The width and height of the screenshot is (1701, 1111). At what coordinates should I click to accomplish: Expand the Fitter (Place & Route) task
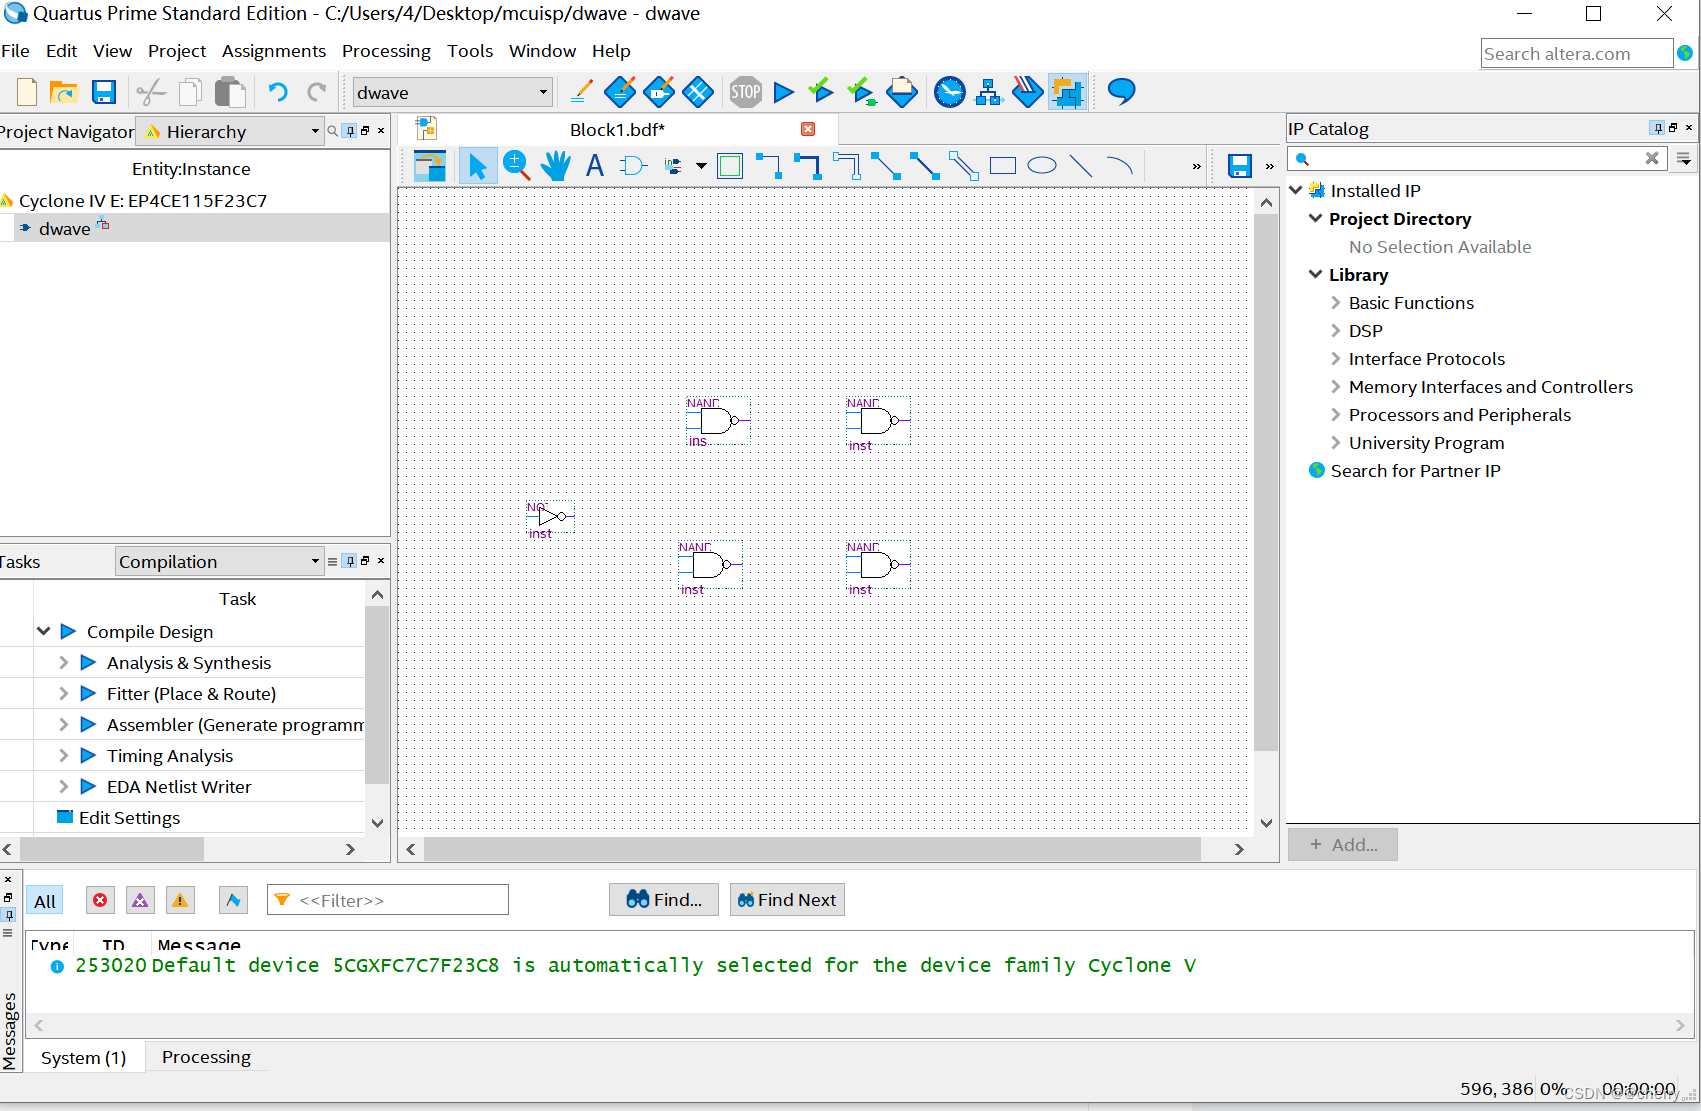coord(63,693)
